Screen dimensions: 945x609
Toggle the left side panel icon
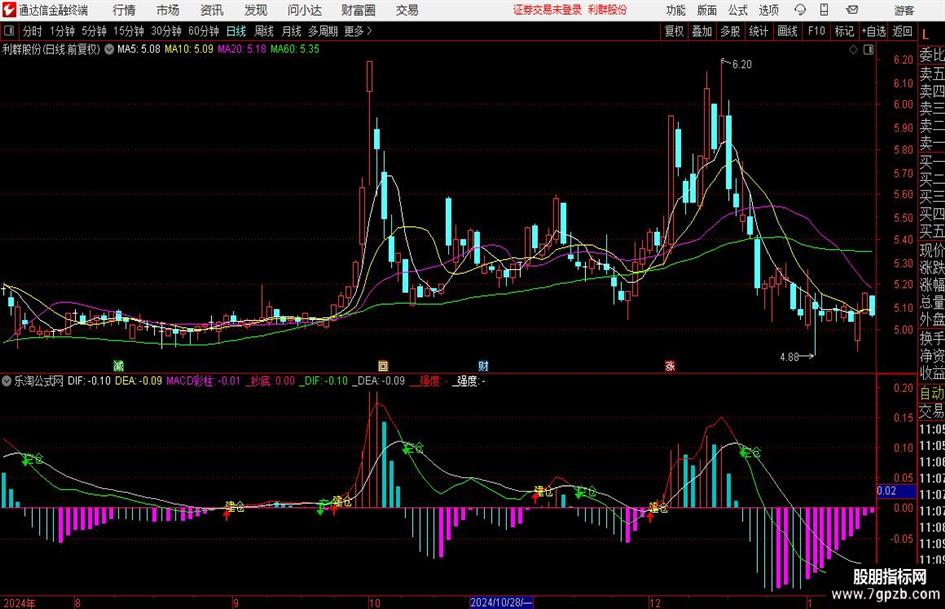[9, 31]
